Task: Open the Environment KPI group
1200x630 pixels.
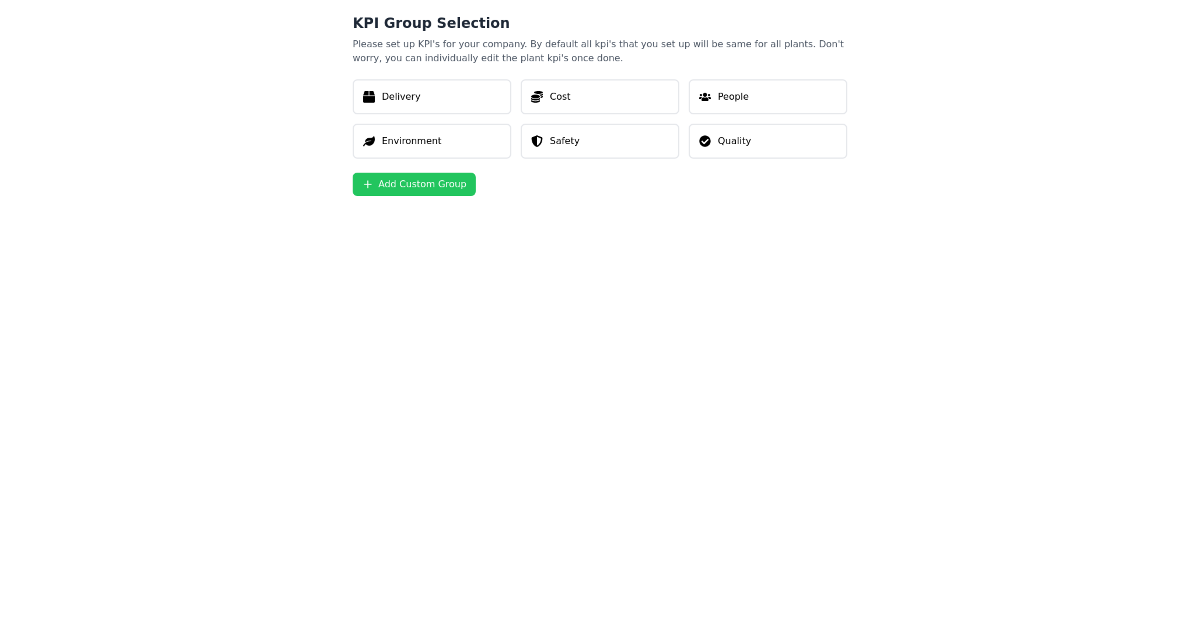Action: coord(432,141)
